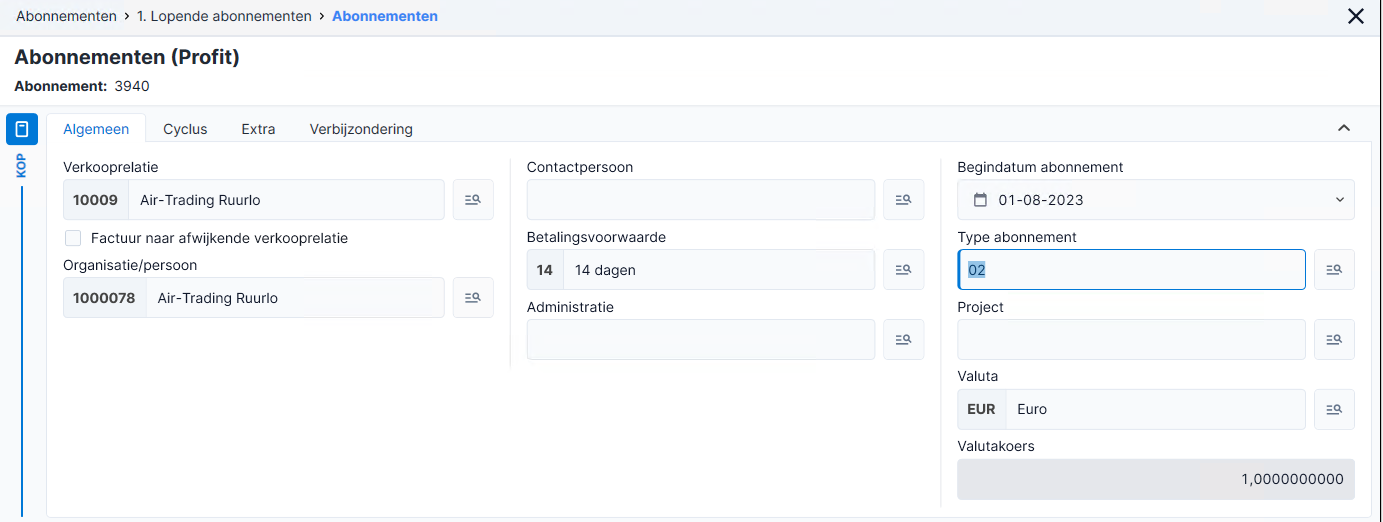Image resolution: width=1383 pixels, height=522 pixels.
Task: Open lookup for Verkooprelatie field
Action: coord(473,200)
